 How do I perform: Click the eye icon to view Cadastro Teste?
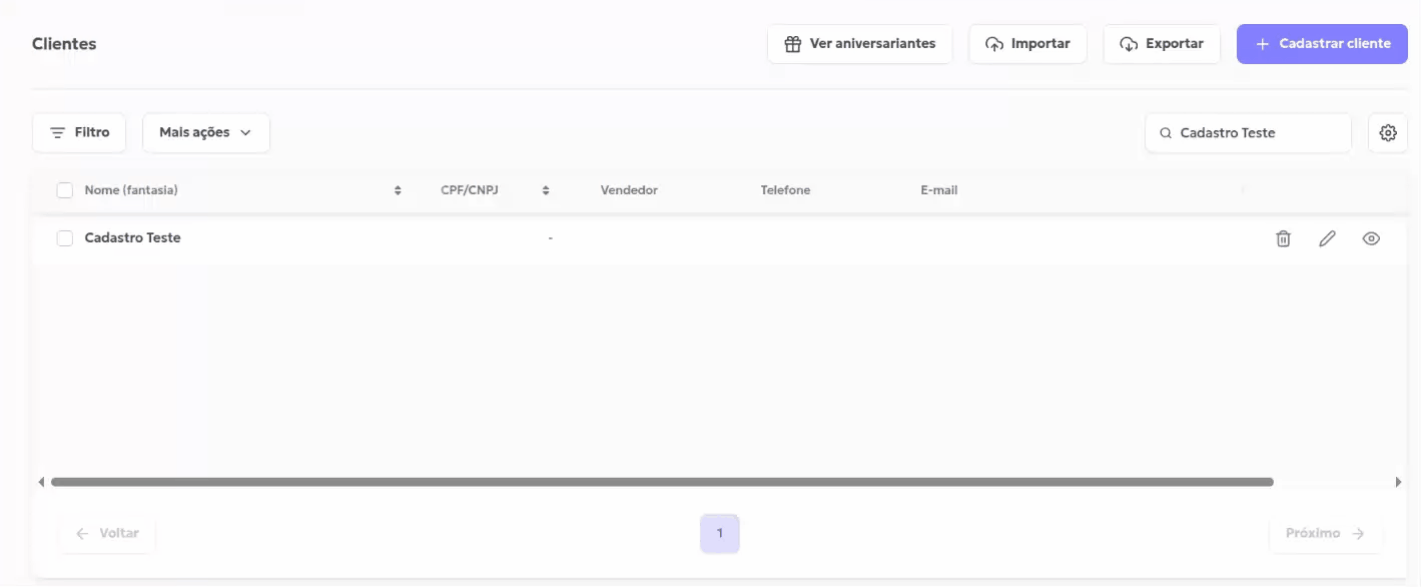coord(1371,238)
